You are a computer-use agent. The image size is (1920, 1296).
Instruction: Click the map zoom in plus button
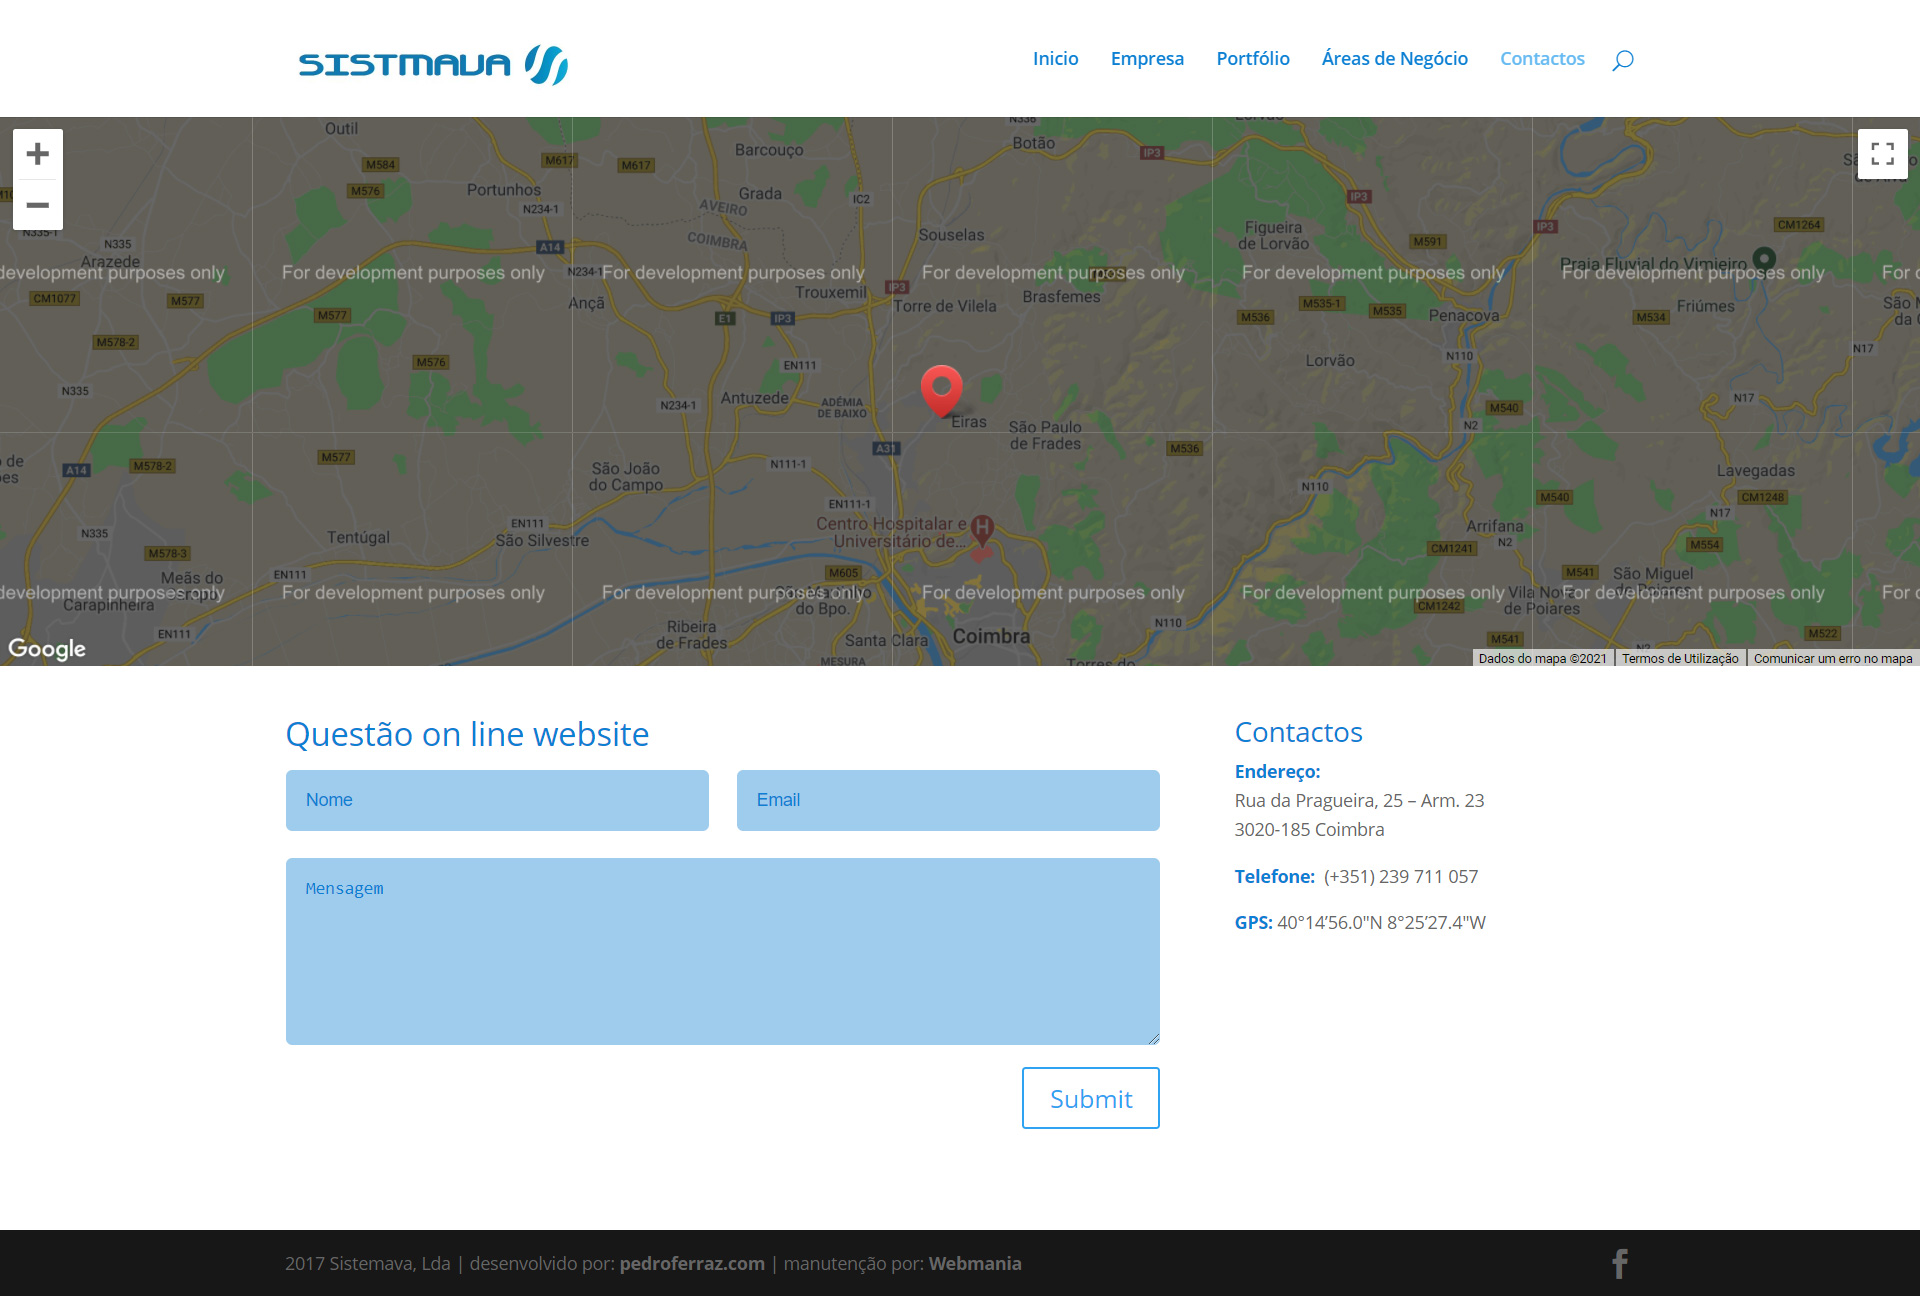coord(38,154)
